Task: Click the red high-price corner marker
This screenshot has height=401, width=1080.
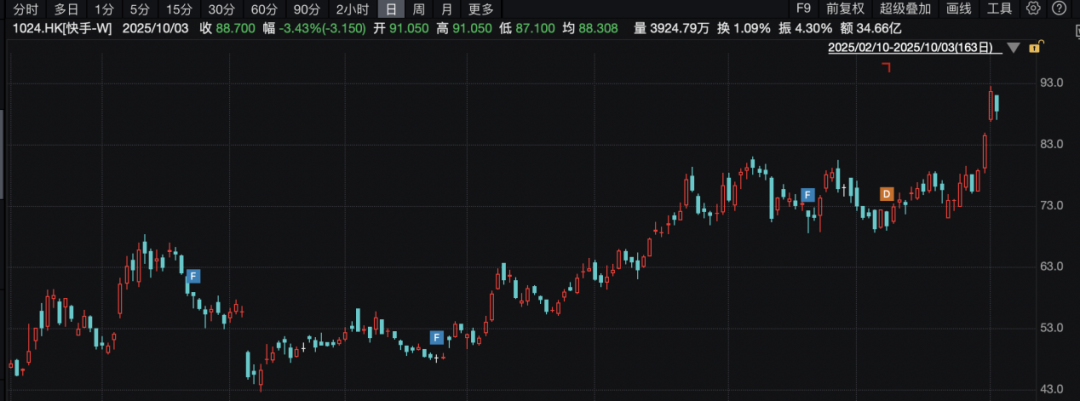Action: click(x=886, y=67)
